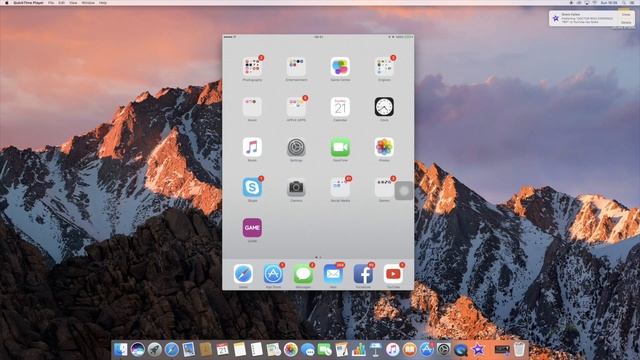This screenshot has height=360, width=640.
Task: Open the File menu
Action: coord(51,2)
